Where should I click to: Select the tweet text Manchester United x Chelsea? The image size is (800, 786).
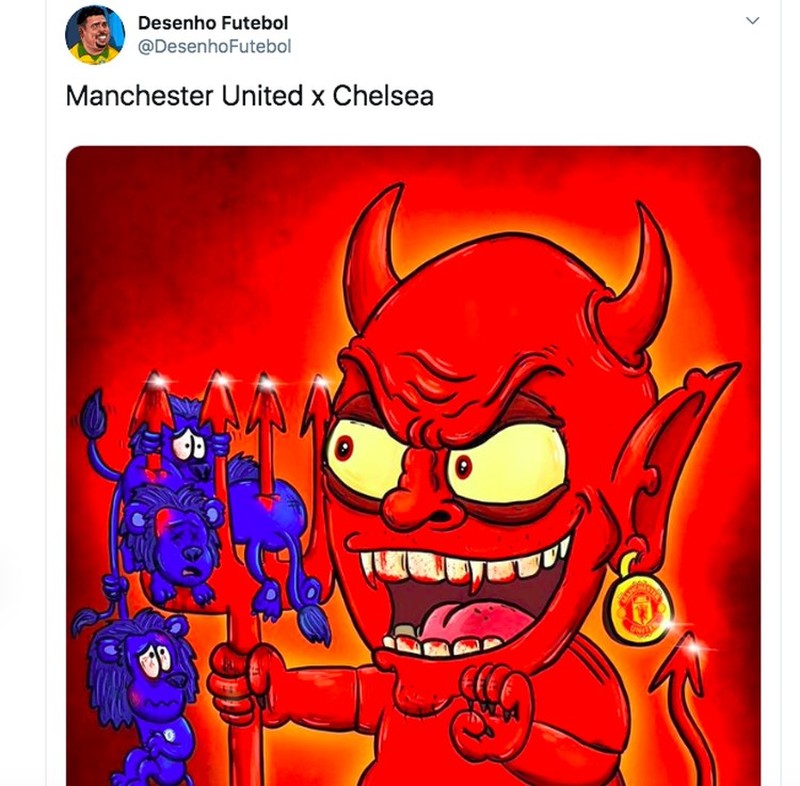[x=247, y=96]
